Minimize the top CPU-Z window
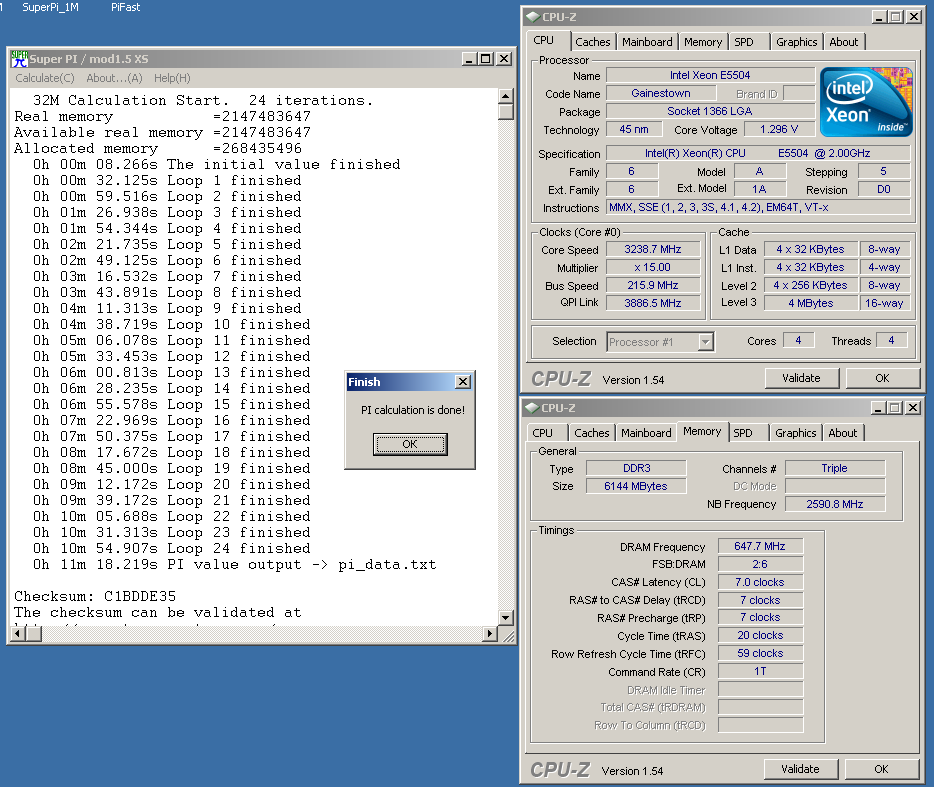The width and height of the screenshot is (934, 787). click(x=879, y=17)
